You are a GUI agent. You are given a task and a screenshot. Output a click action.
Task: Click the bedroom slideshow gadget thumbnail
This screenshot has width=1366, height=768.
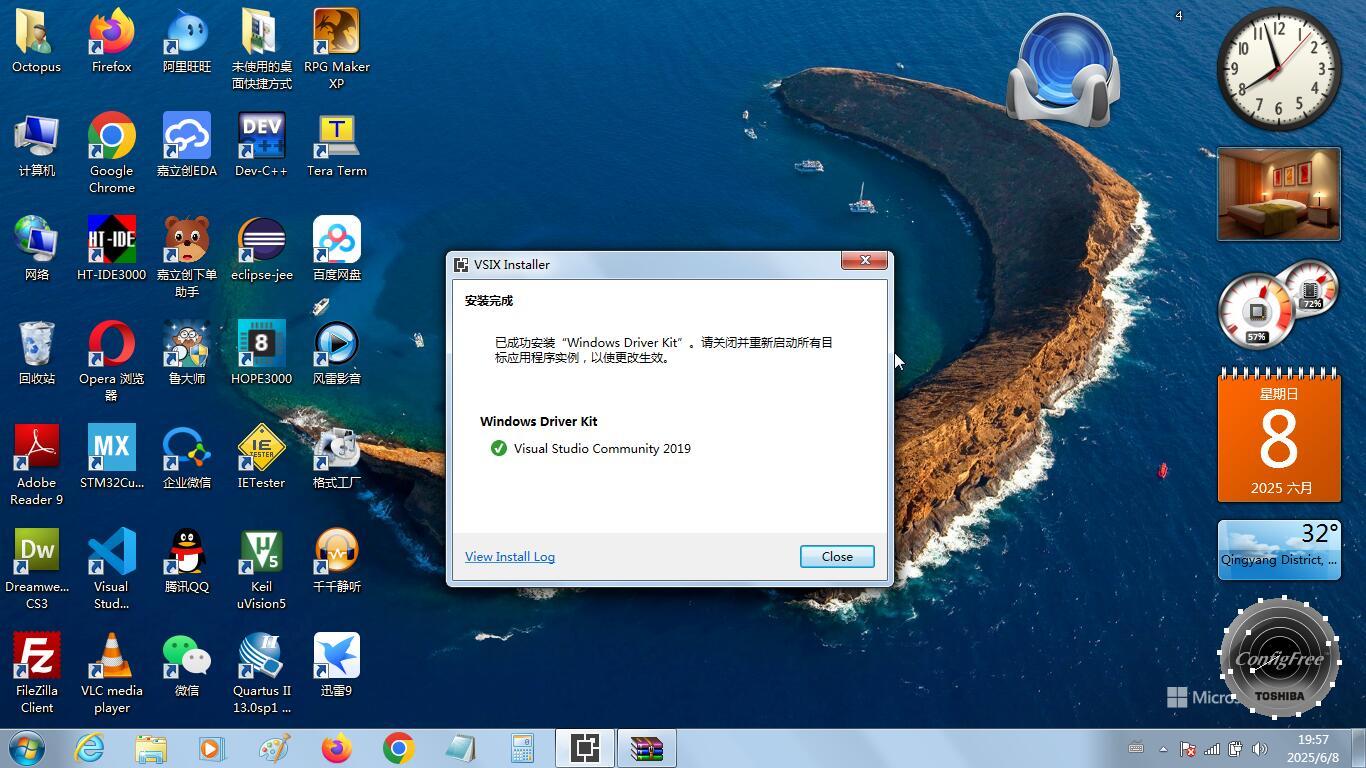click(1278, 194)
